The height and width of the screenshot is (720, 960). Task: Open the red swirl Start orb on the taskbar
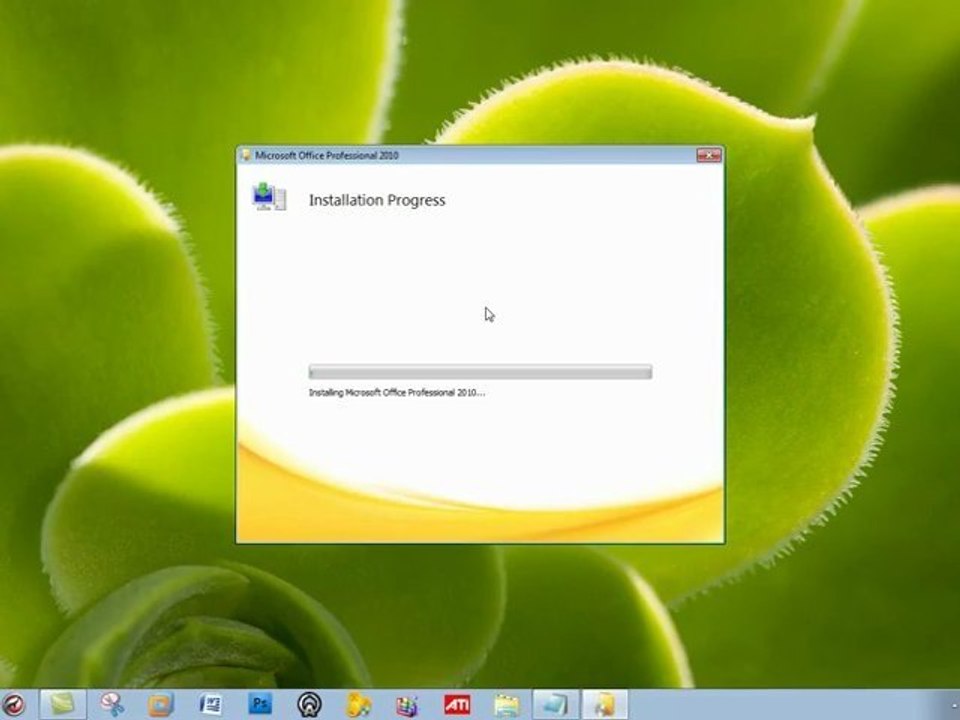[13, 705]
